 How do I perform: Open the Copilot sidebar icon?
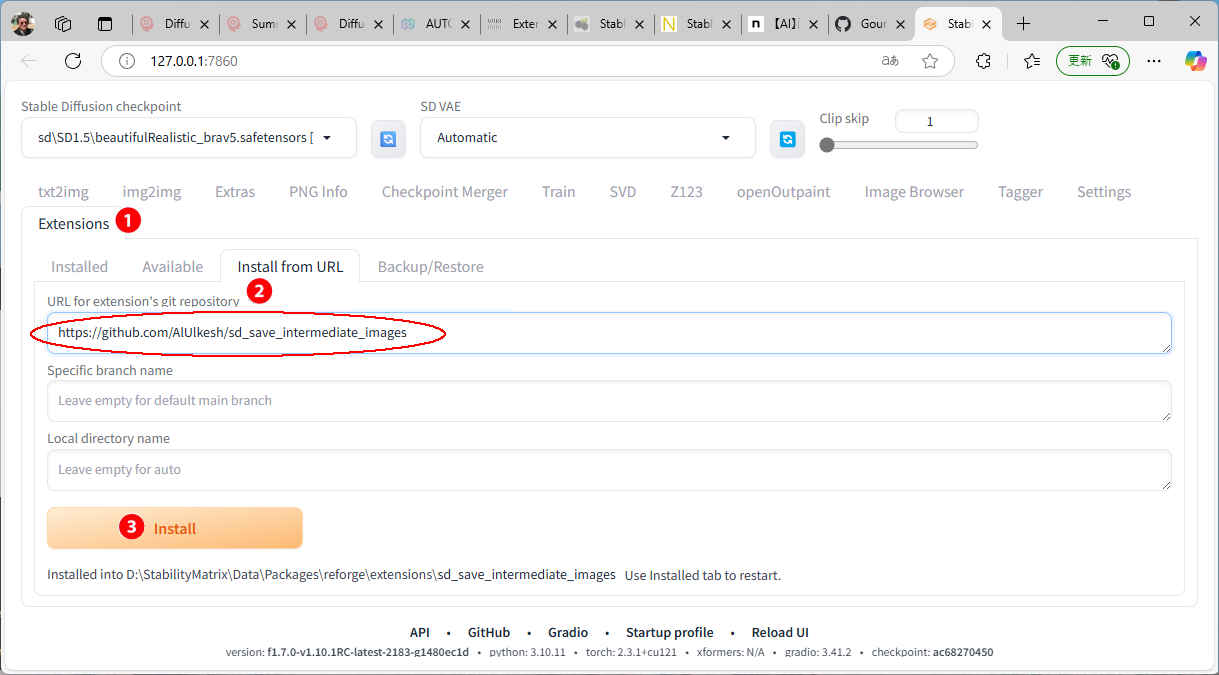1195,61
